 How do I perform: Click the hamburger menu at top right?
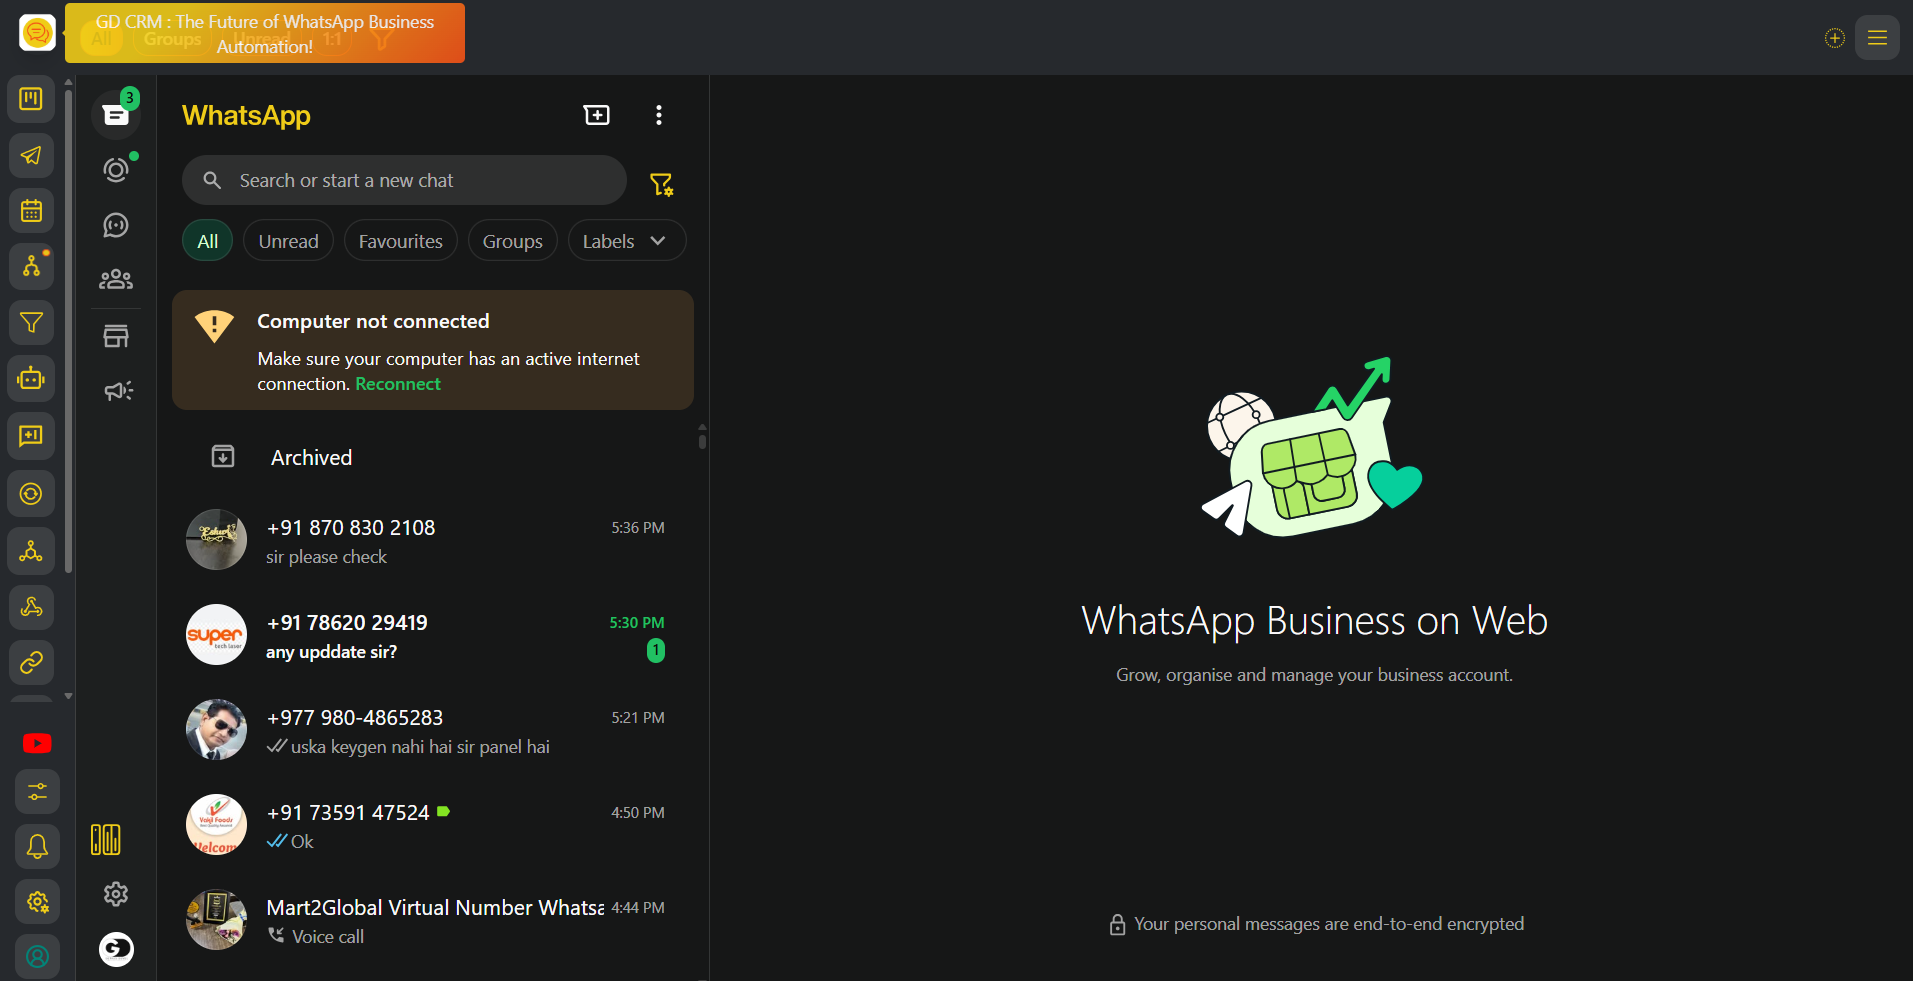(x=1877, y=38)
